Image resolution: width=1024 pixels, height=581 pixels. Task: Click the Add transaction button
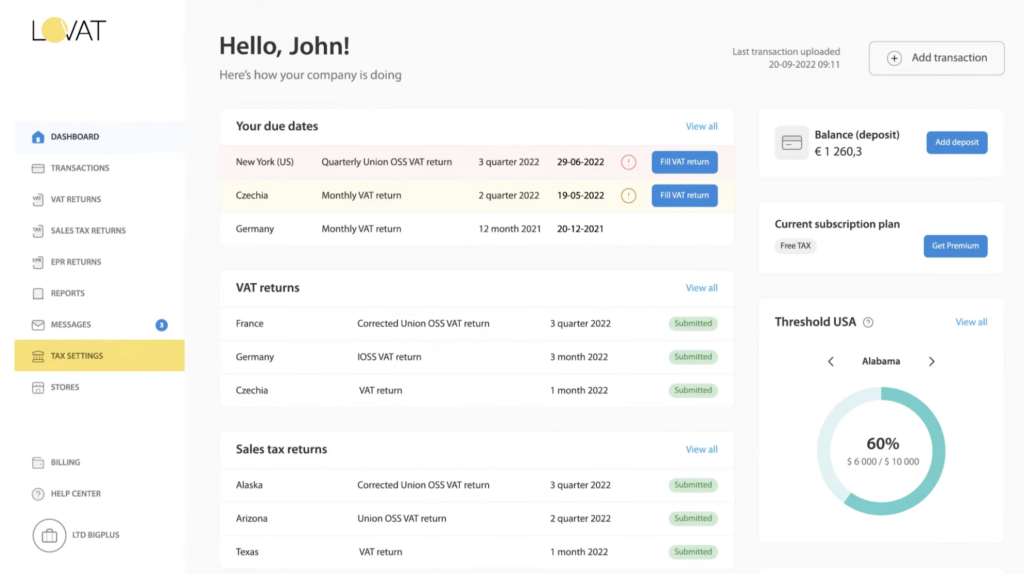tap(936, 58)
